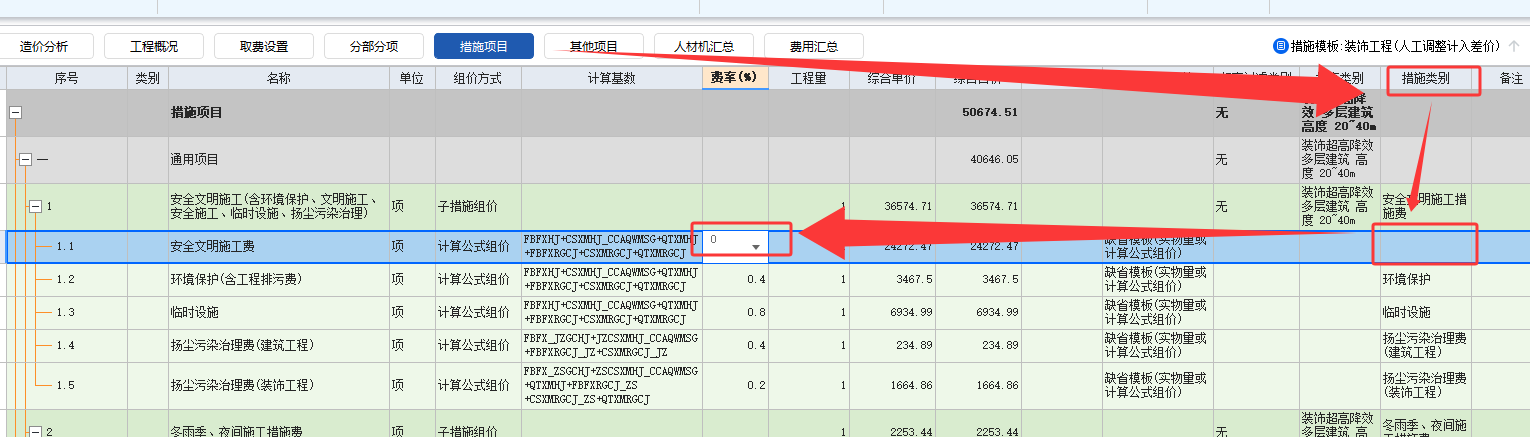Click the formula cell in row 1.4
Screen dimensions: 1530x437
[611, 346]
